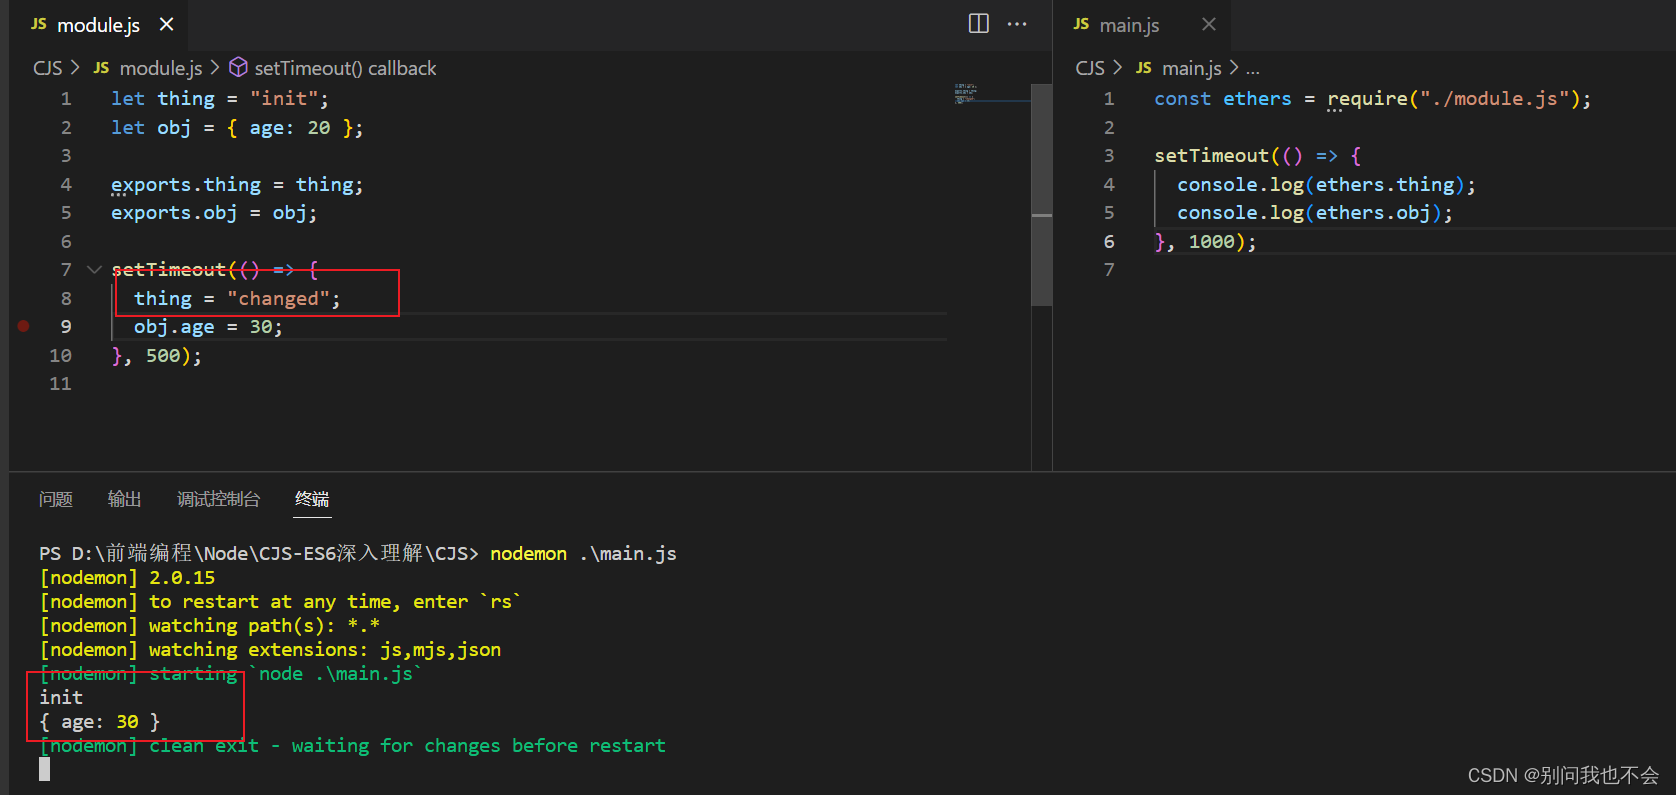This screenshot has width=1676, height=795.
Task: Open the 终端 panel tab
Action: click(x=312, y=499)
